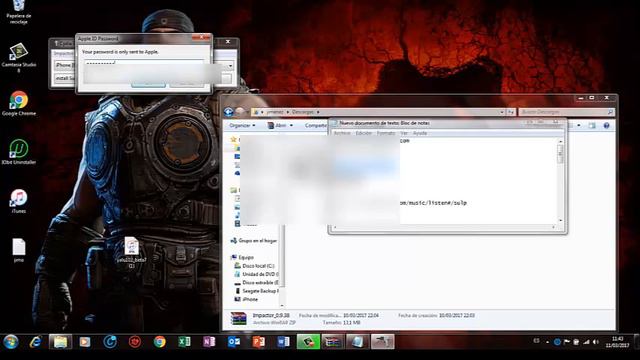Click the taskbar clock showing date

point(617,342)
